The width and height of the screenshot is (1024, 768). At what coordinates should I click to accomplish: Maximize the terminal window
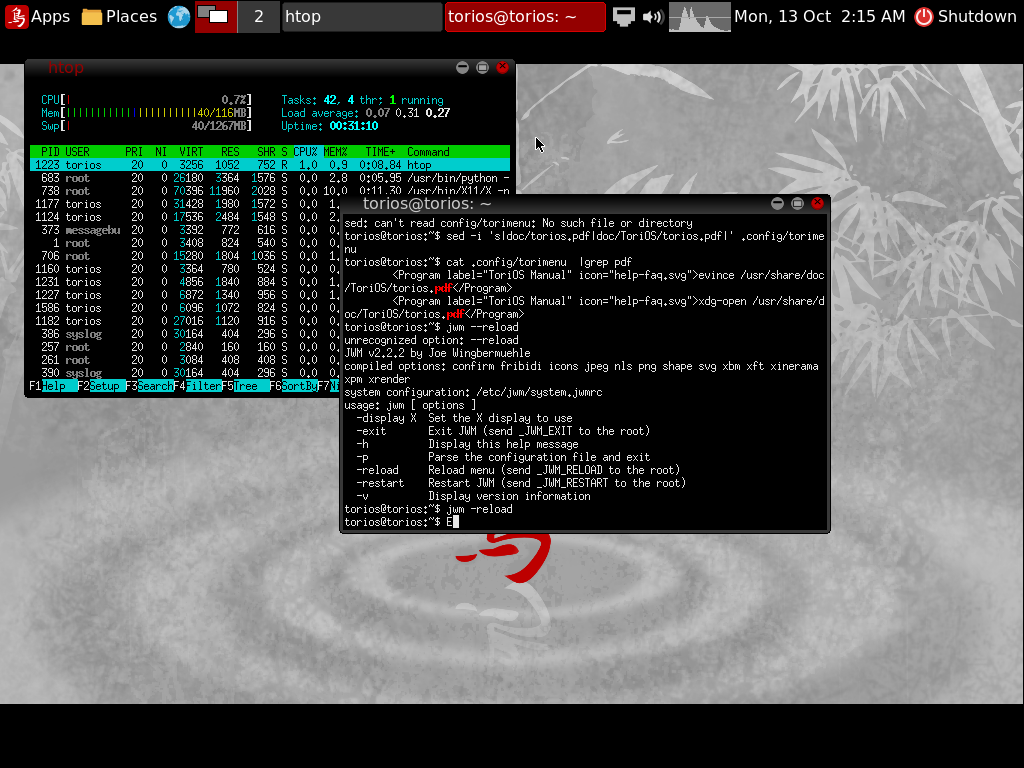797,203
